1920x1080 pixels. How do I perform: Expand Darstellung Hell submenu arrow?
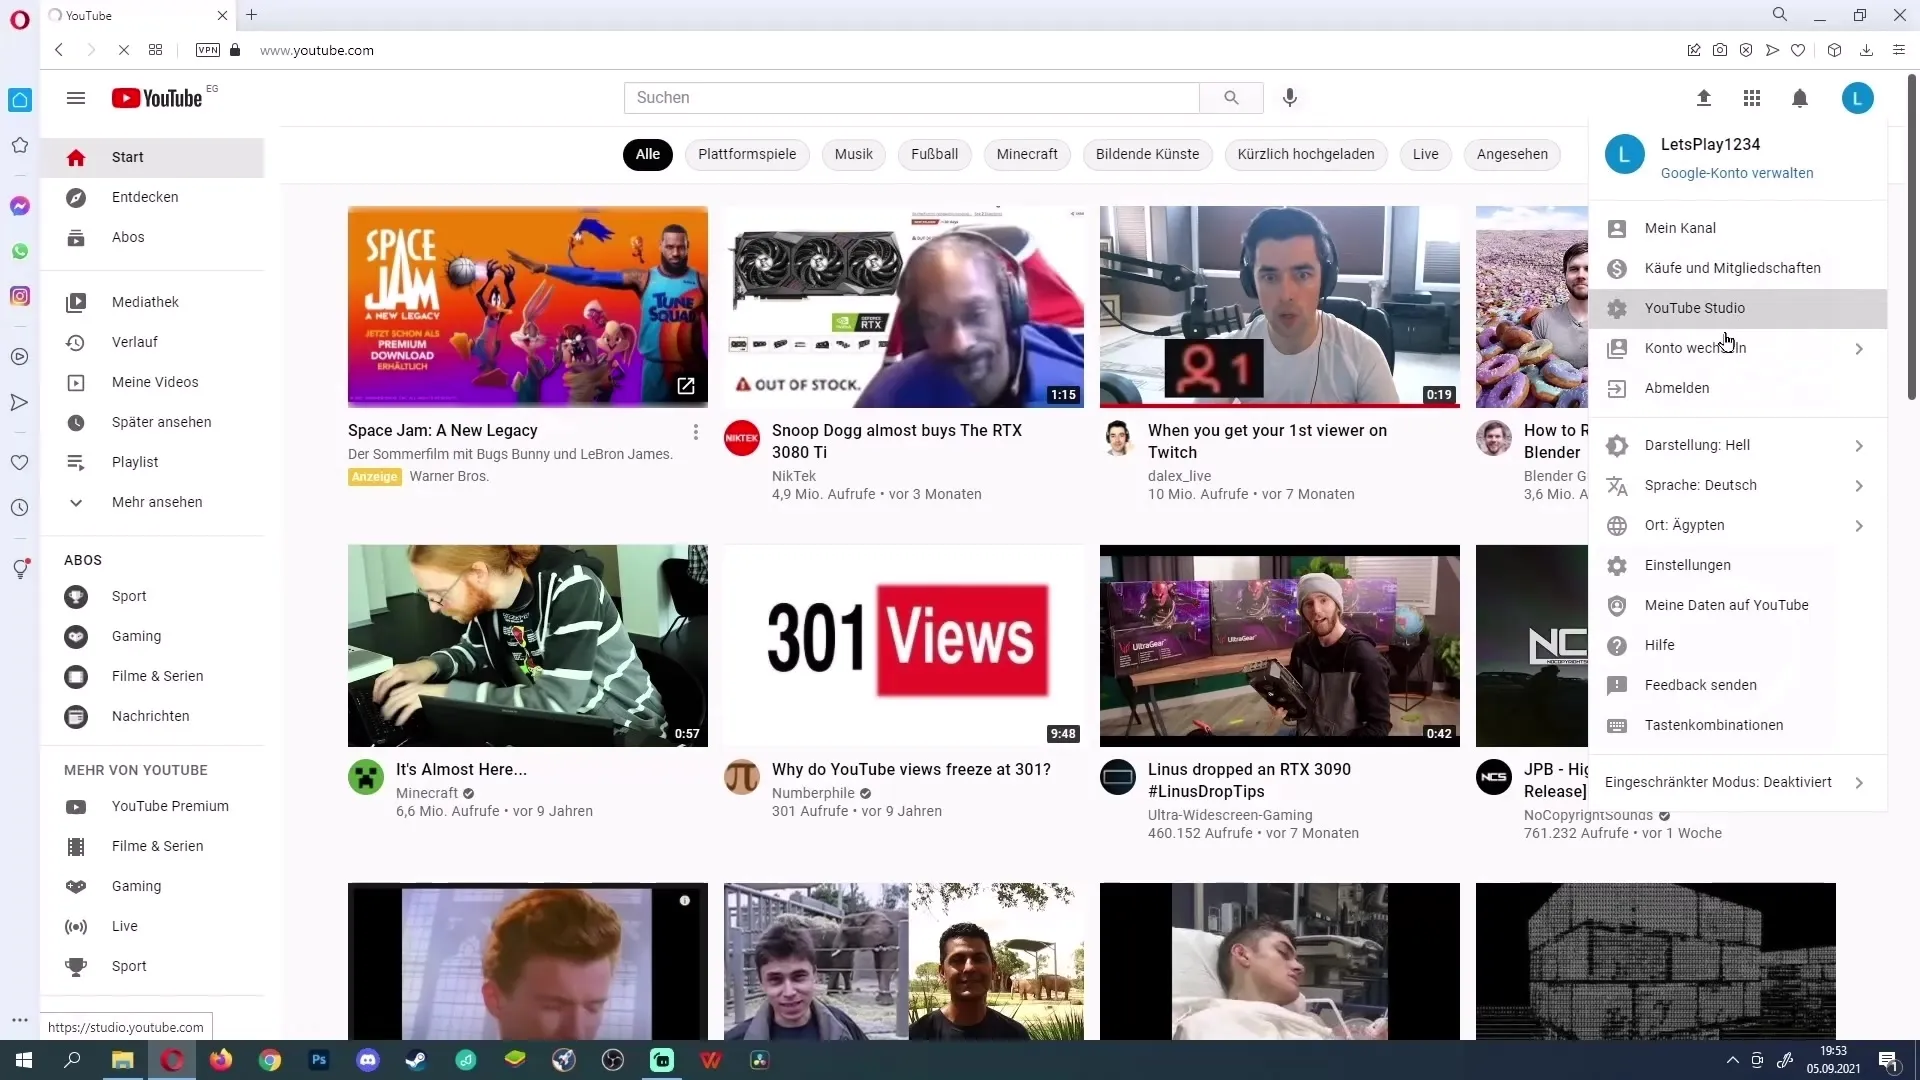1859,444
